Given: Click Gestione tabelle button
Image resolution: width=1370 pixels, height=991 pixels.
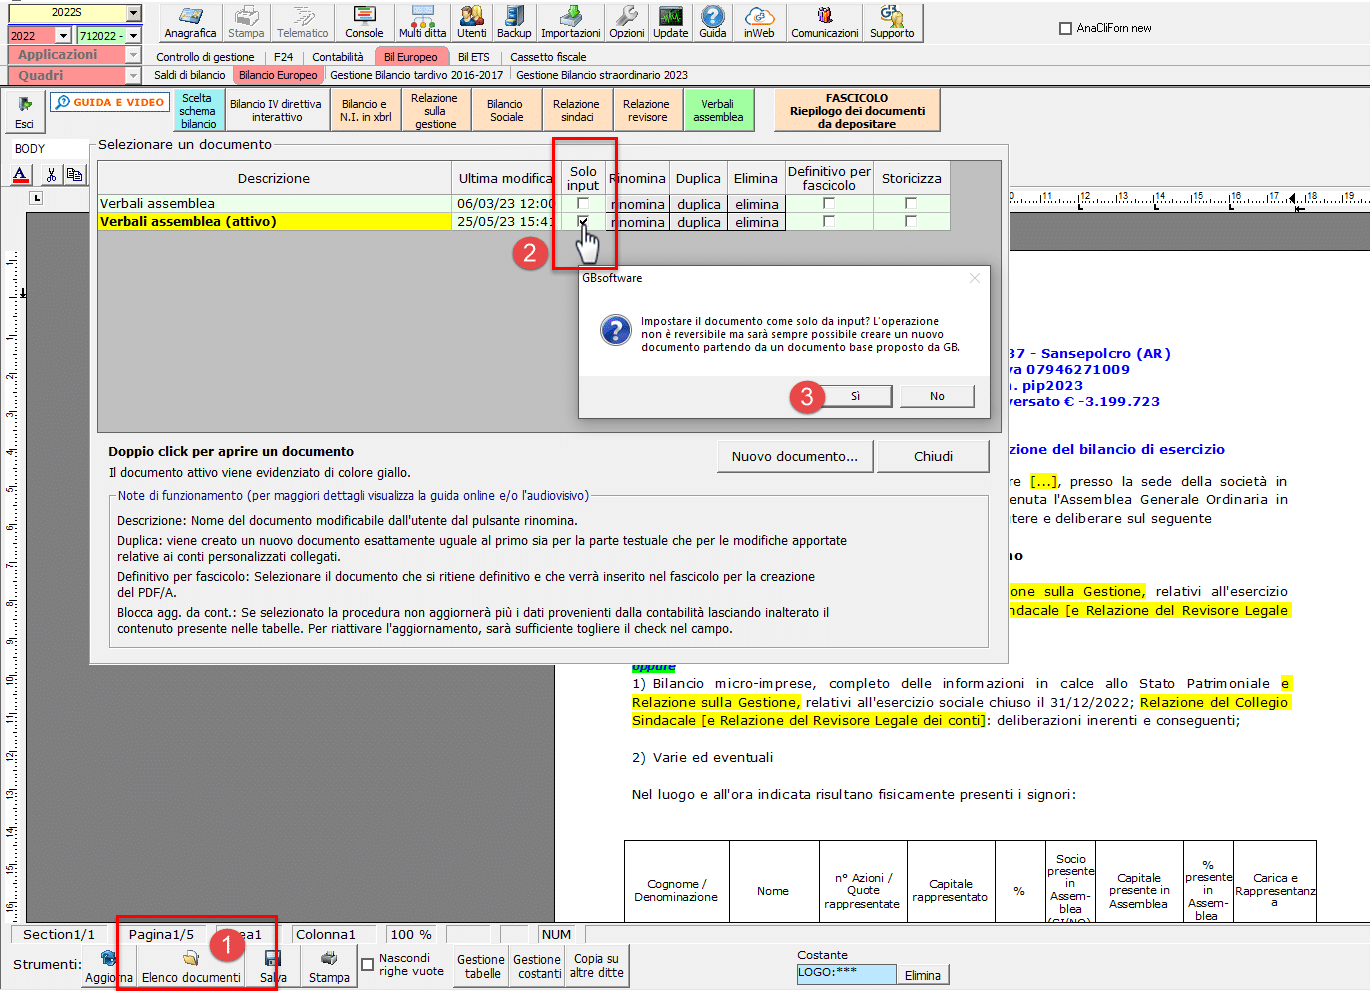Looking at the screenshot, I should click(x=482, y=966).
